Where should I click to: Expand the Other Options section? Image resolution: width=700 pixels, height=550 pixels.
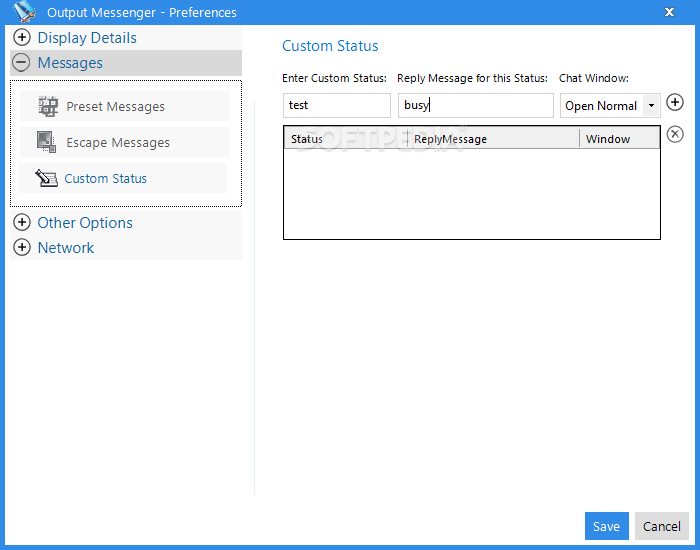(x=22, y=223)
